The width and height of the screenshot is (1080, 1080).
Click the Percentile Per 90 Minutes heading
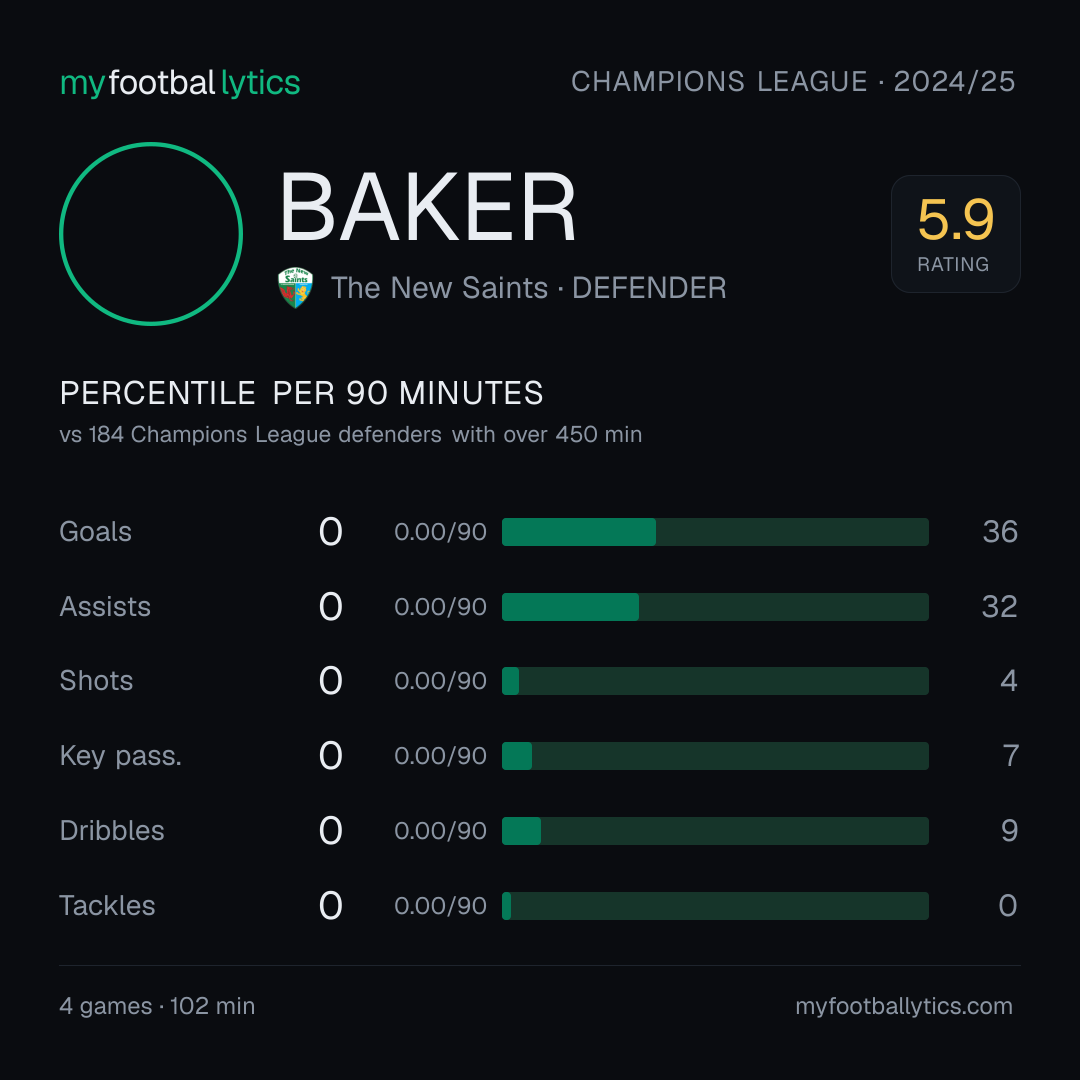(x=302, y=393)
